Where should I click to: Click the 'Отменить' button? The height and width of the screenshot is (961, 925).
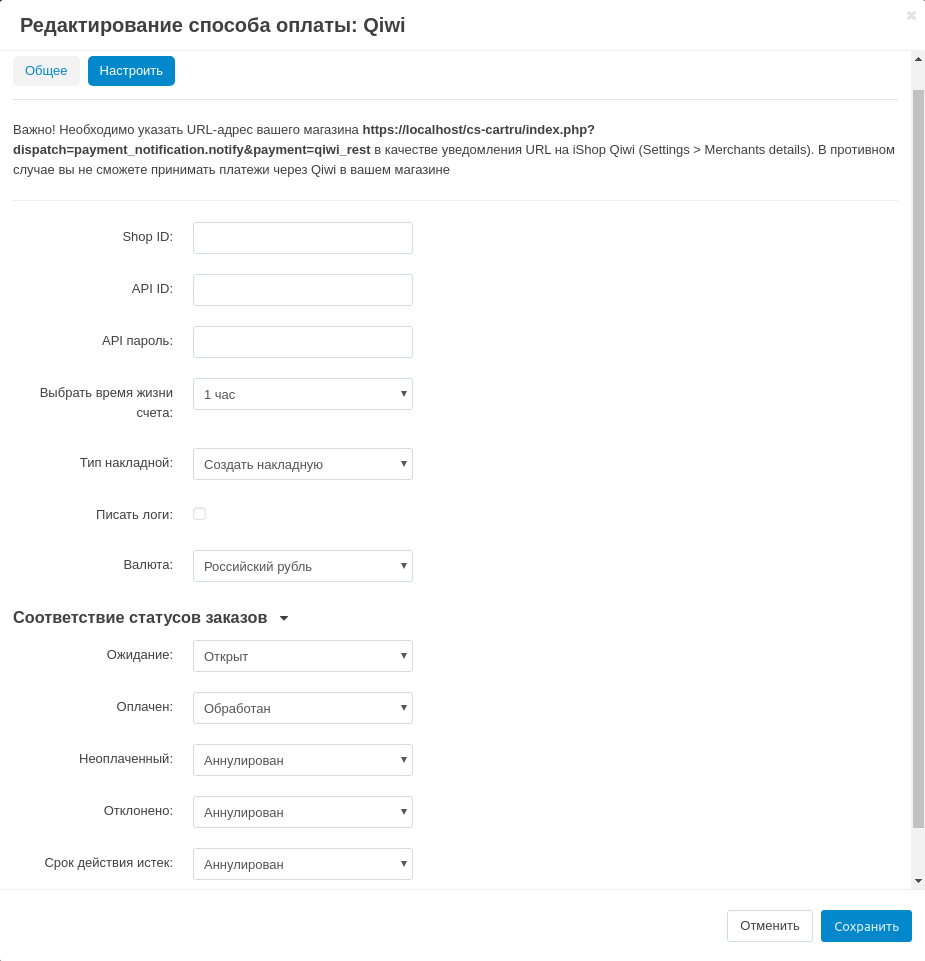click(769, 926)
